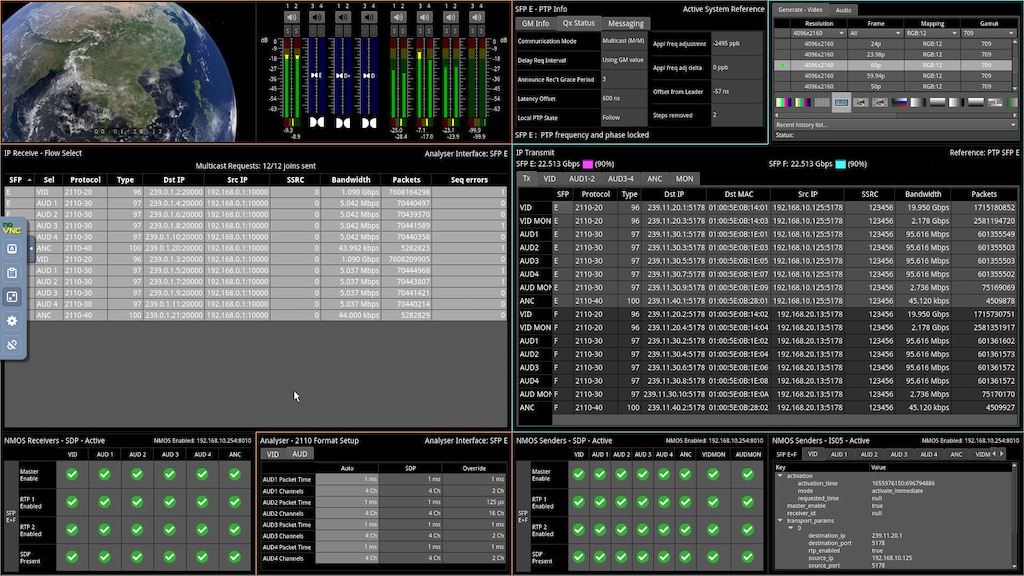Viewport: 1024px width, 576px height.
Task: Select the AUD tab in Format Setup
Action: [x=299, y=454]
